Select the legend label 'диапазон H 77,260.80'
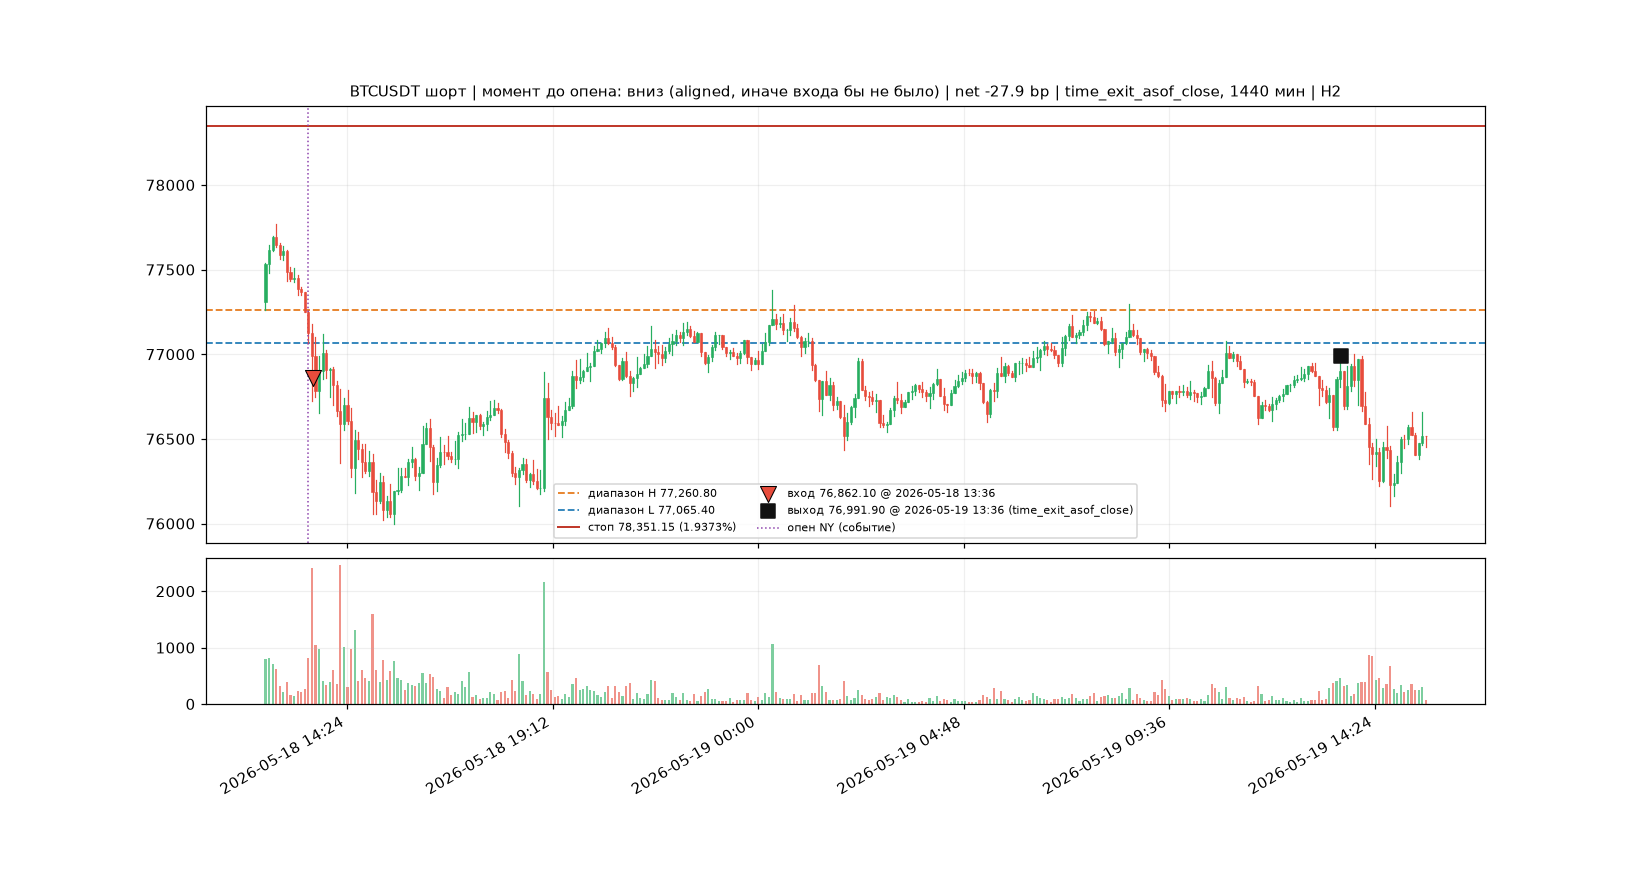The height and width of the screenshot is (880, 1650). (652, 493)
